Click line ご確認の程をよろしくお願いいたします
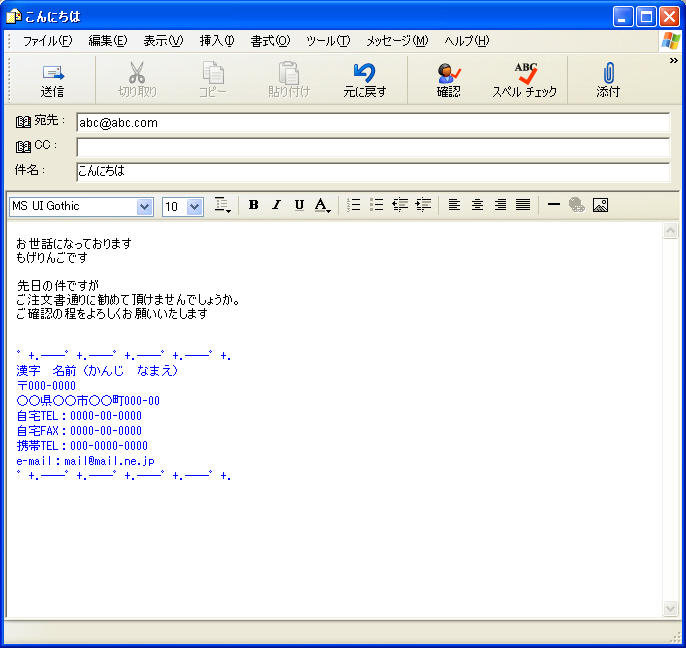This screenshot has height=648, width=686. pyautogui.click(x=112, y=314)
